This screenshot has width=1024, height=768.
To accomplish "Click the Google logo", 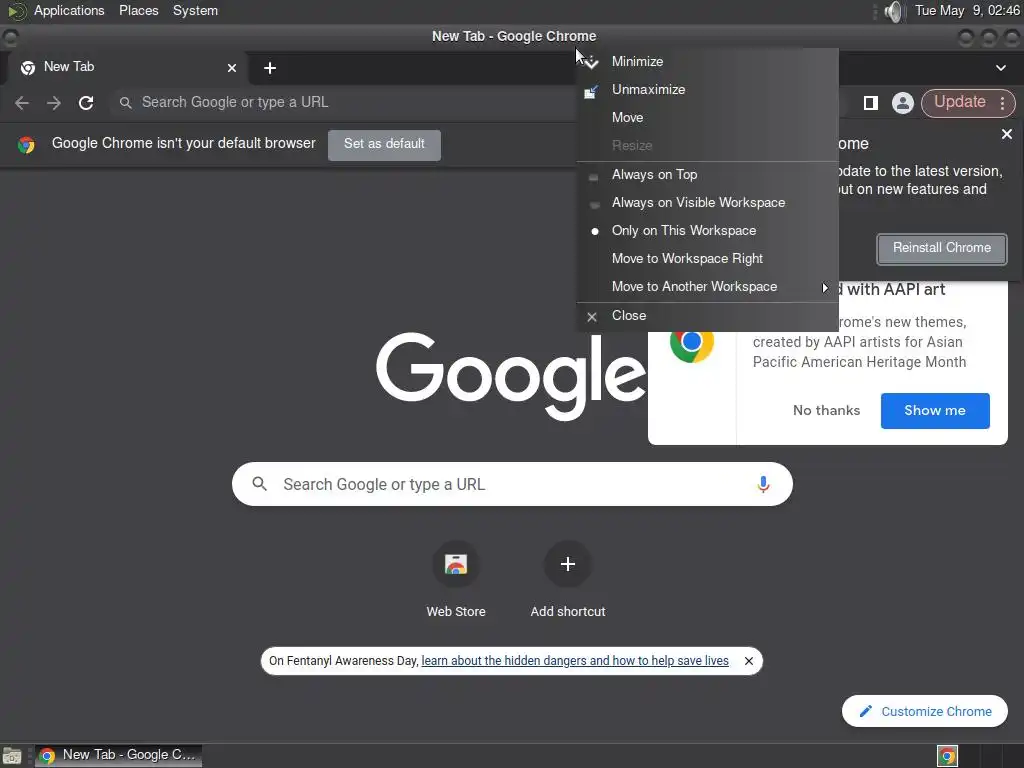I will point(511,376).
